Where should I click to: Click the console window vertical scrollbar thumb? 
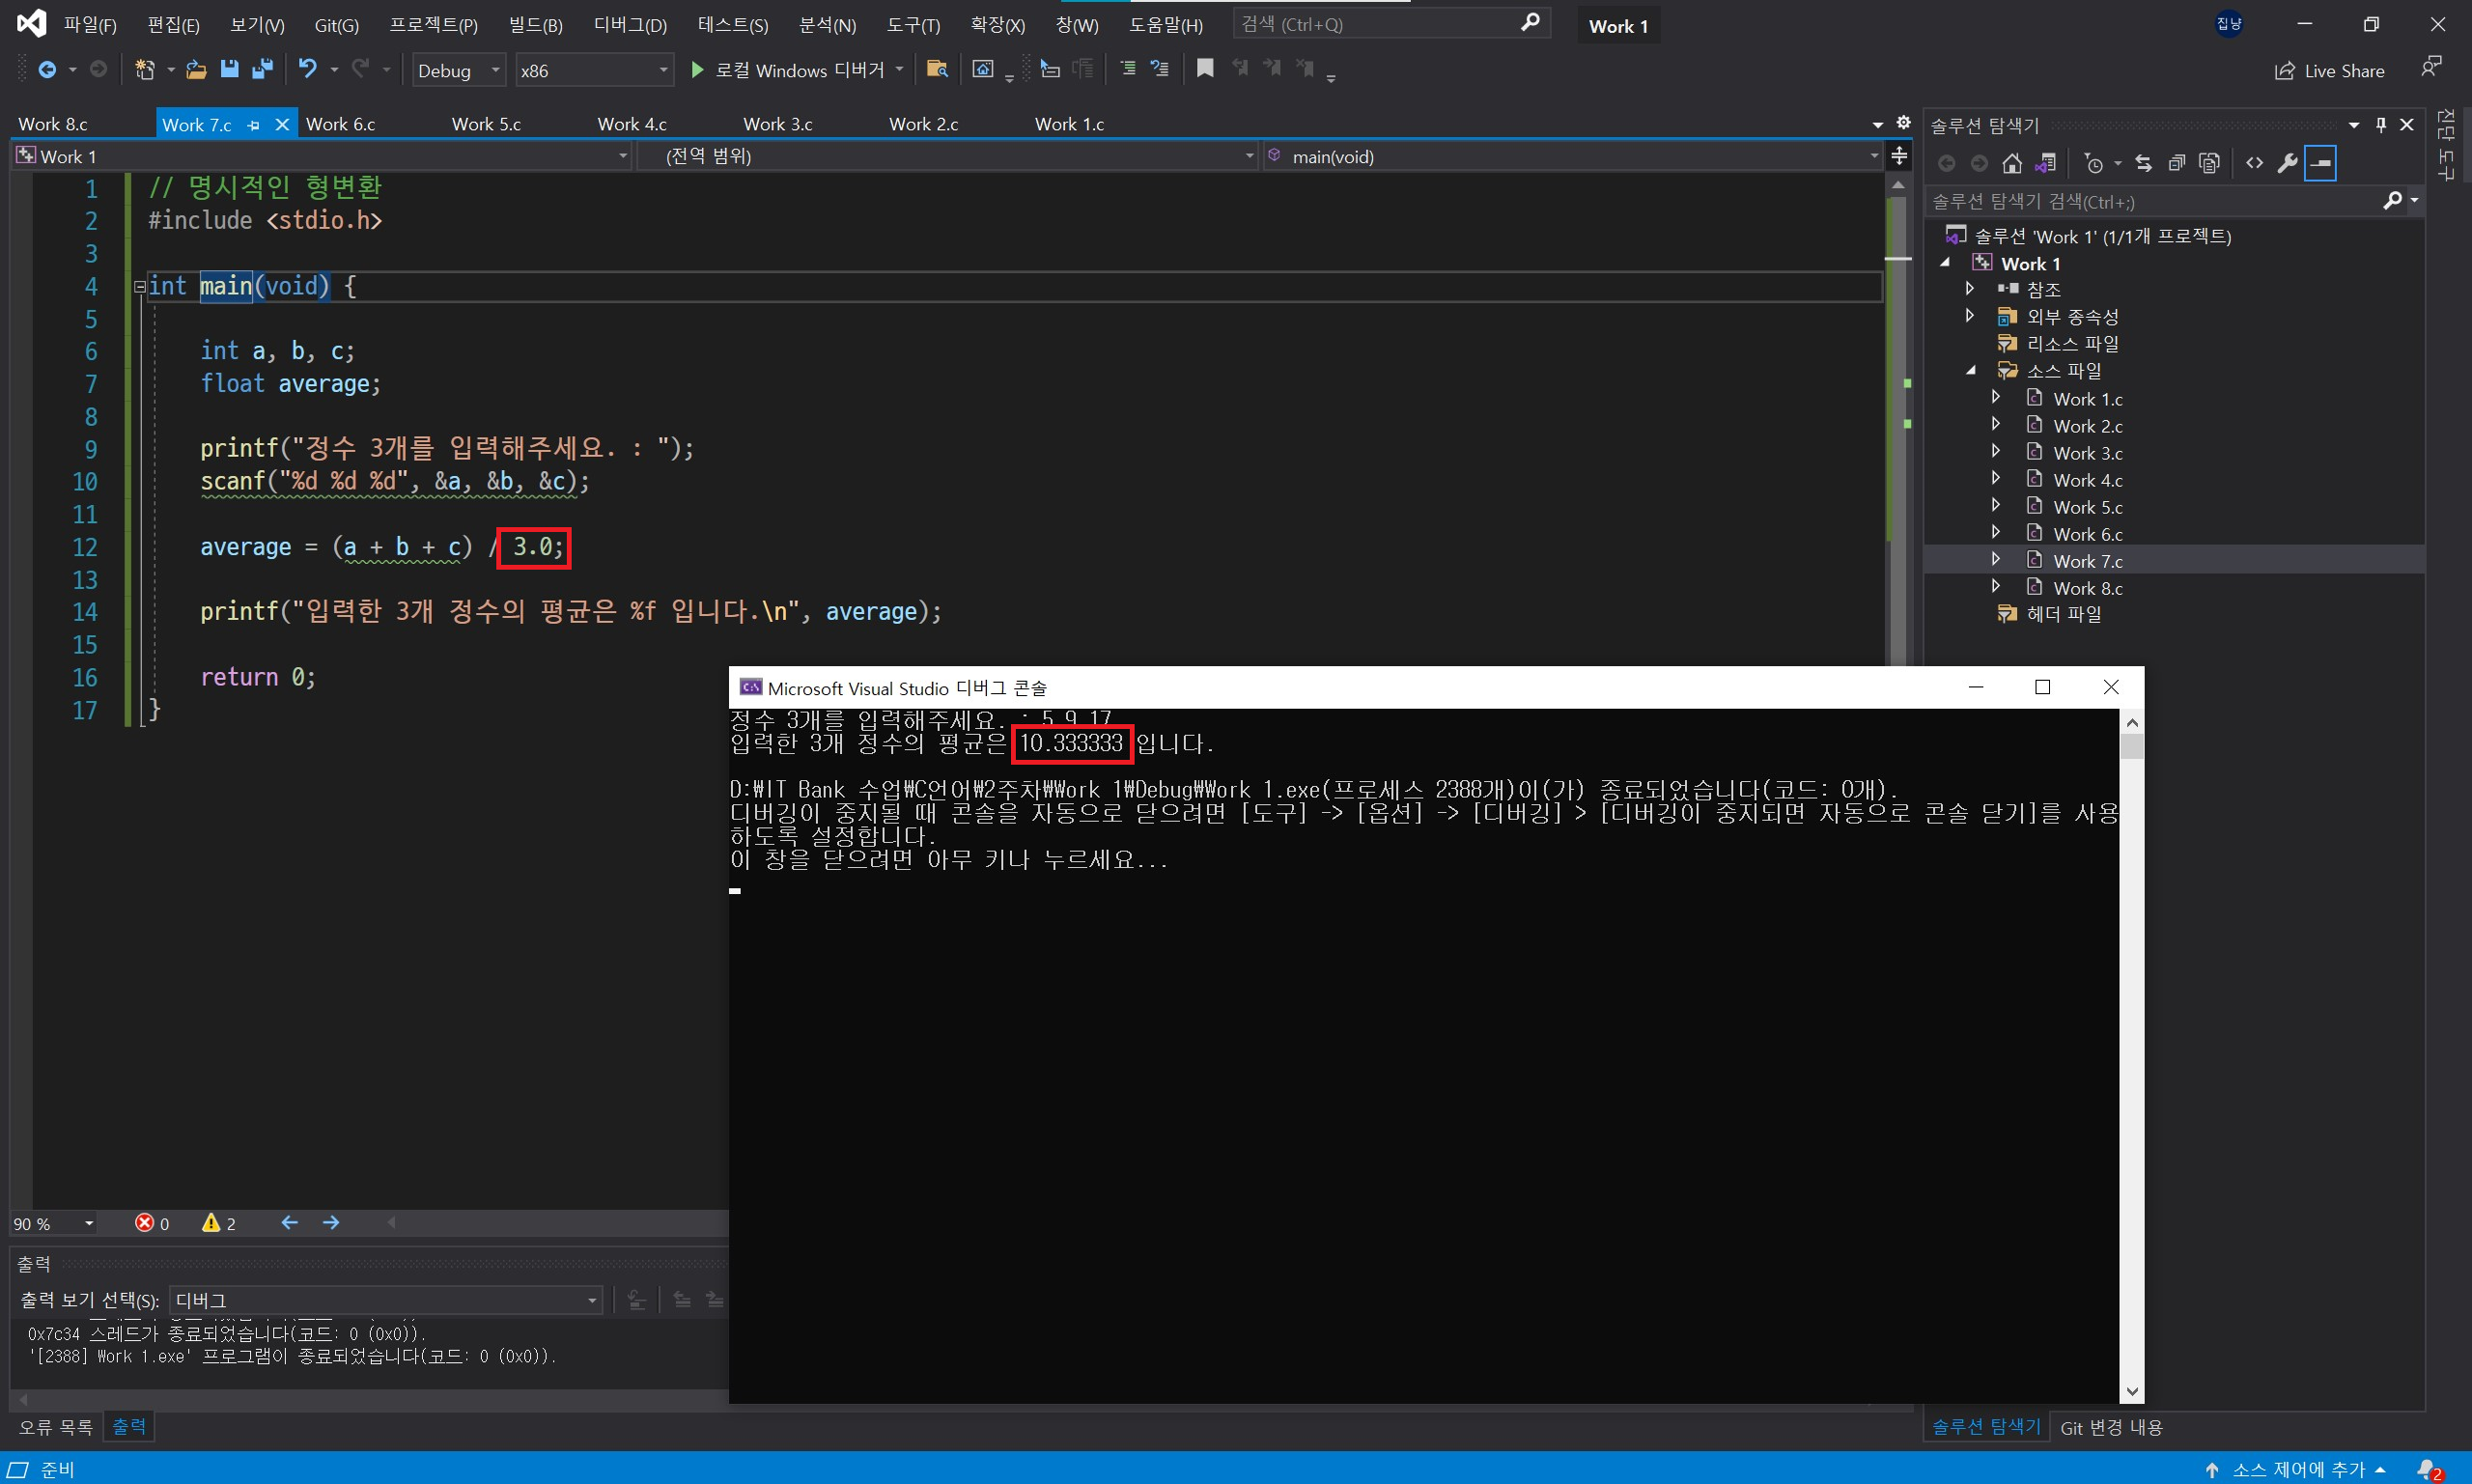[x=2132, y=747]
